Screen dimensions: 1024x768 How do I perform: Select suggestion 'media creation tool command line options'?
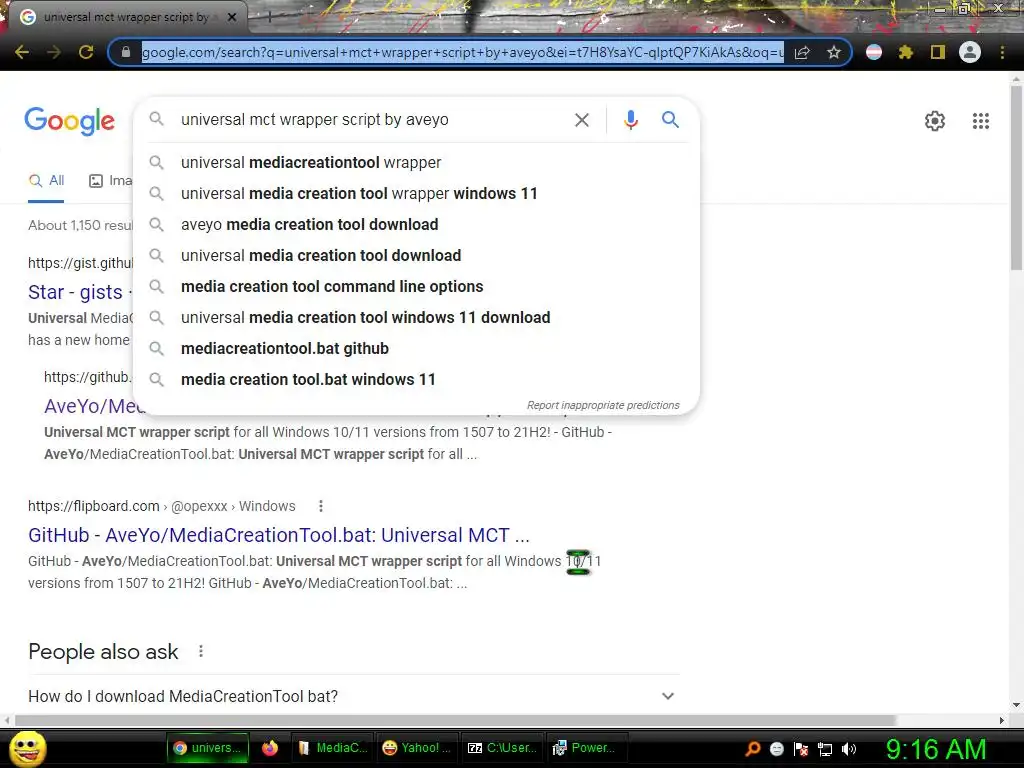417,287
